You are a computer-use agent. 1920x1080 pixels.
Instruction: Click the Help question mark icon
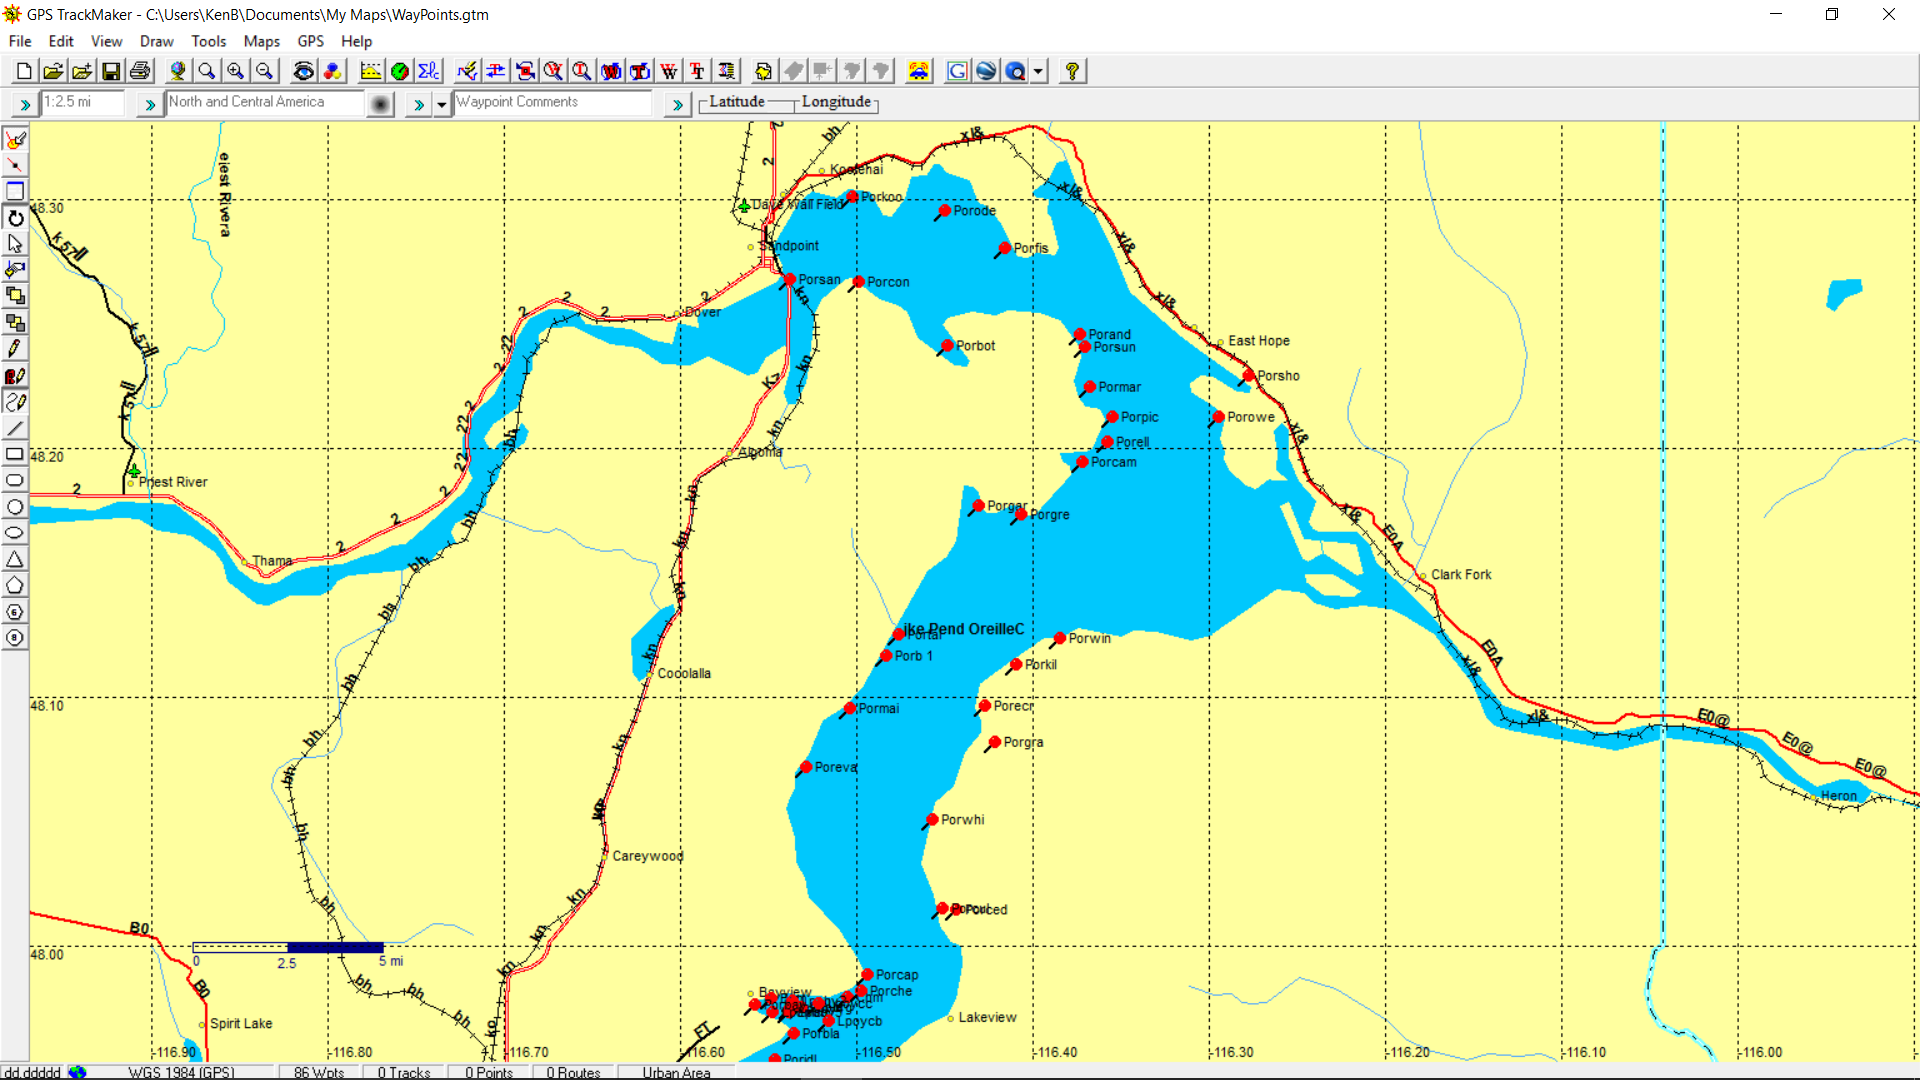point(1072,71)
